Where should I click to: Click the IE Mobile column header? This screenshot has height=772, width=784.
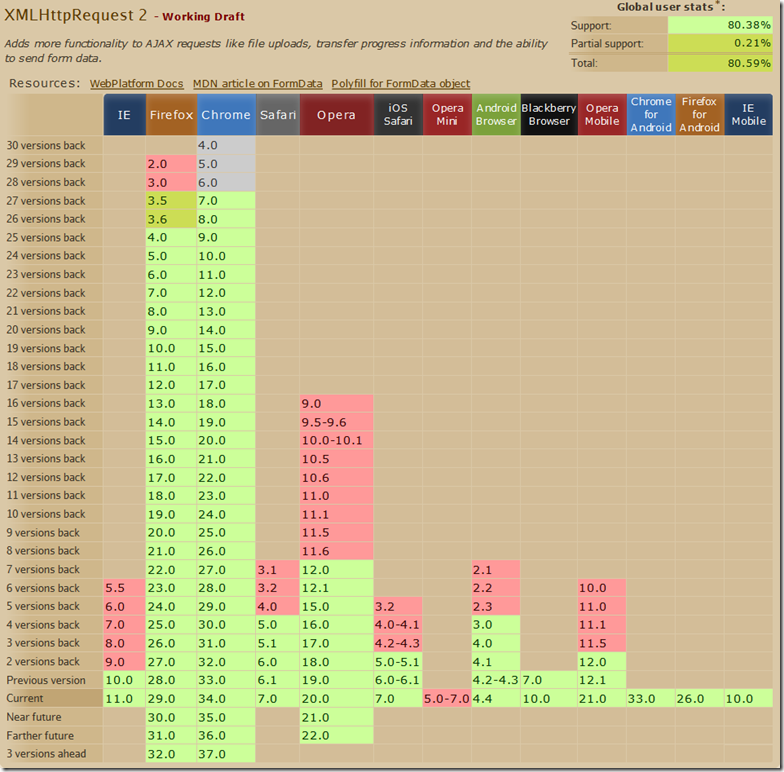tap(748, 114)
